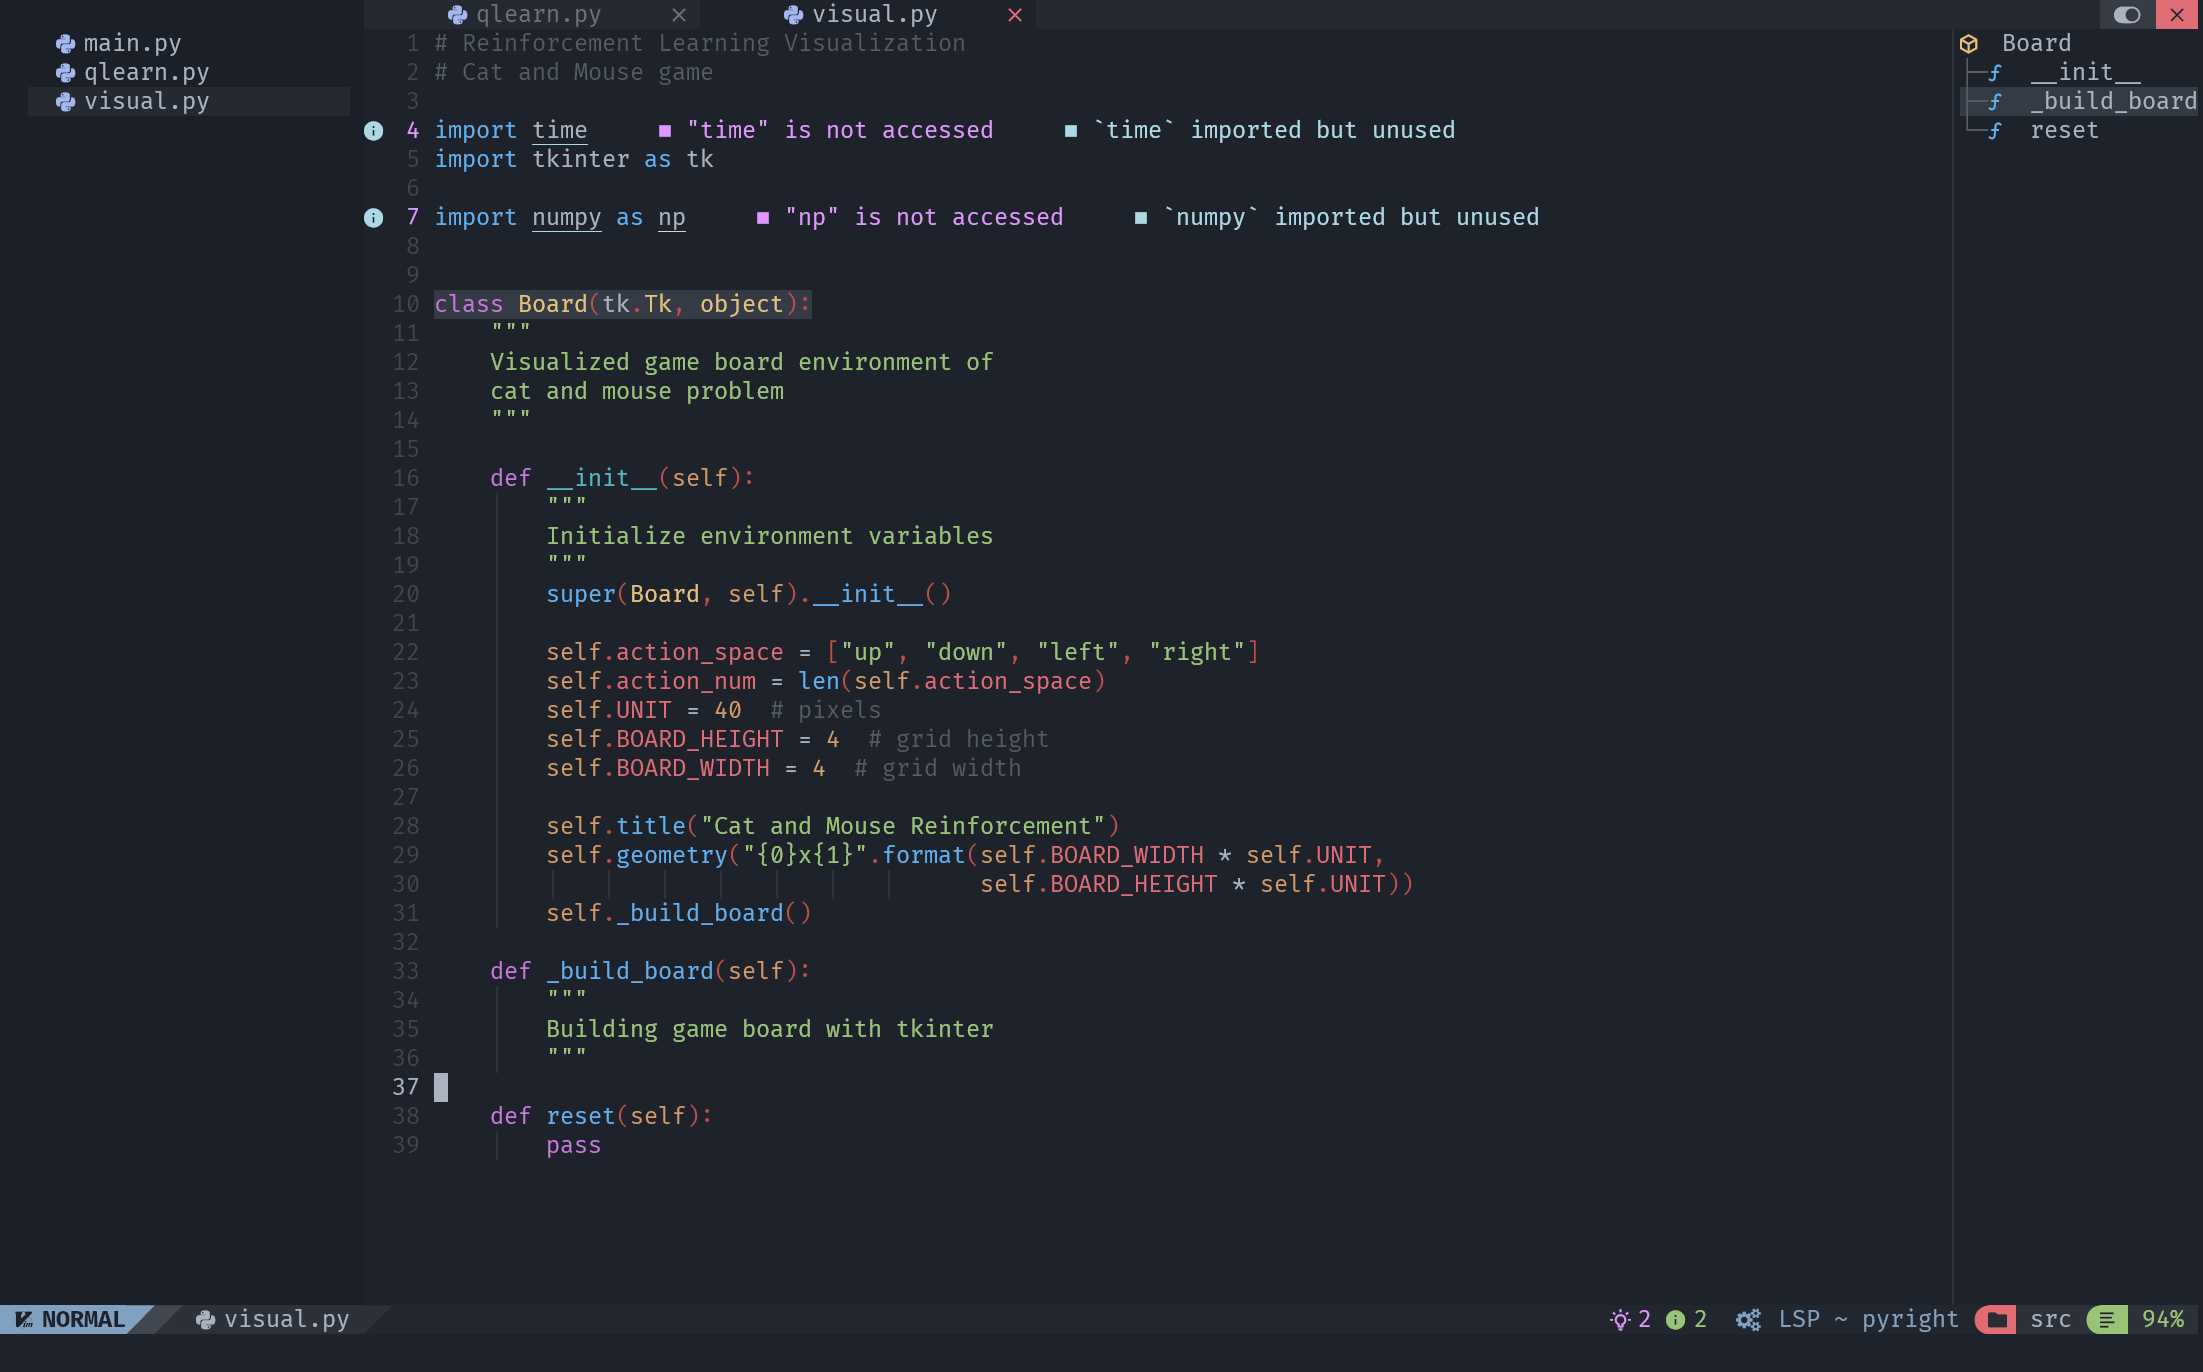Image resolution: width=2203 pixels, height=1372 pixels.
Task: Collapse the Board node in symbols outline
Action: tap(2036, 44)
